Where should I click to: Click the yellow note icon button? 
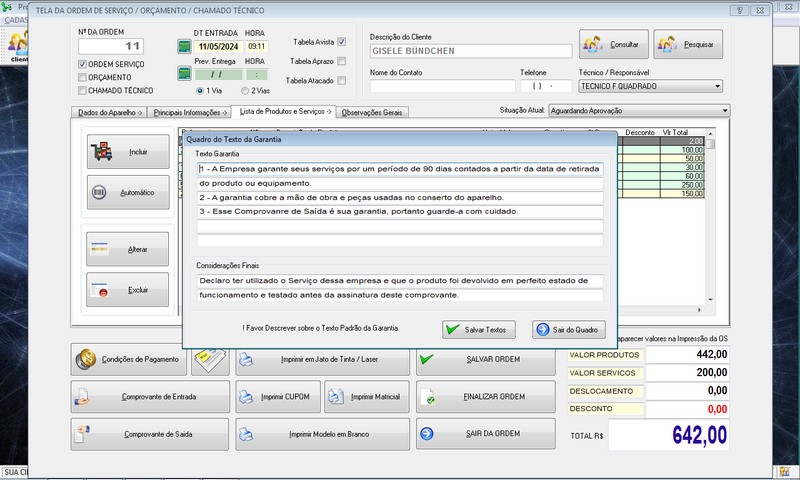[210, 360]
